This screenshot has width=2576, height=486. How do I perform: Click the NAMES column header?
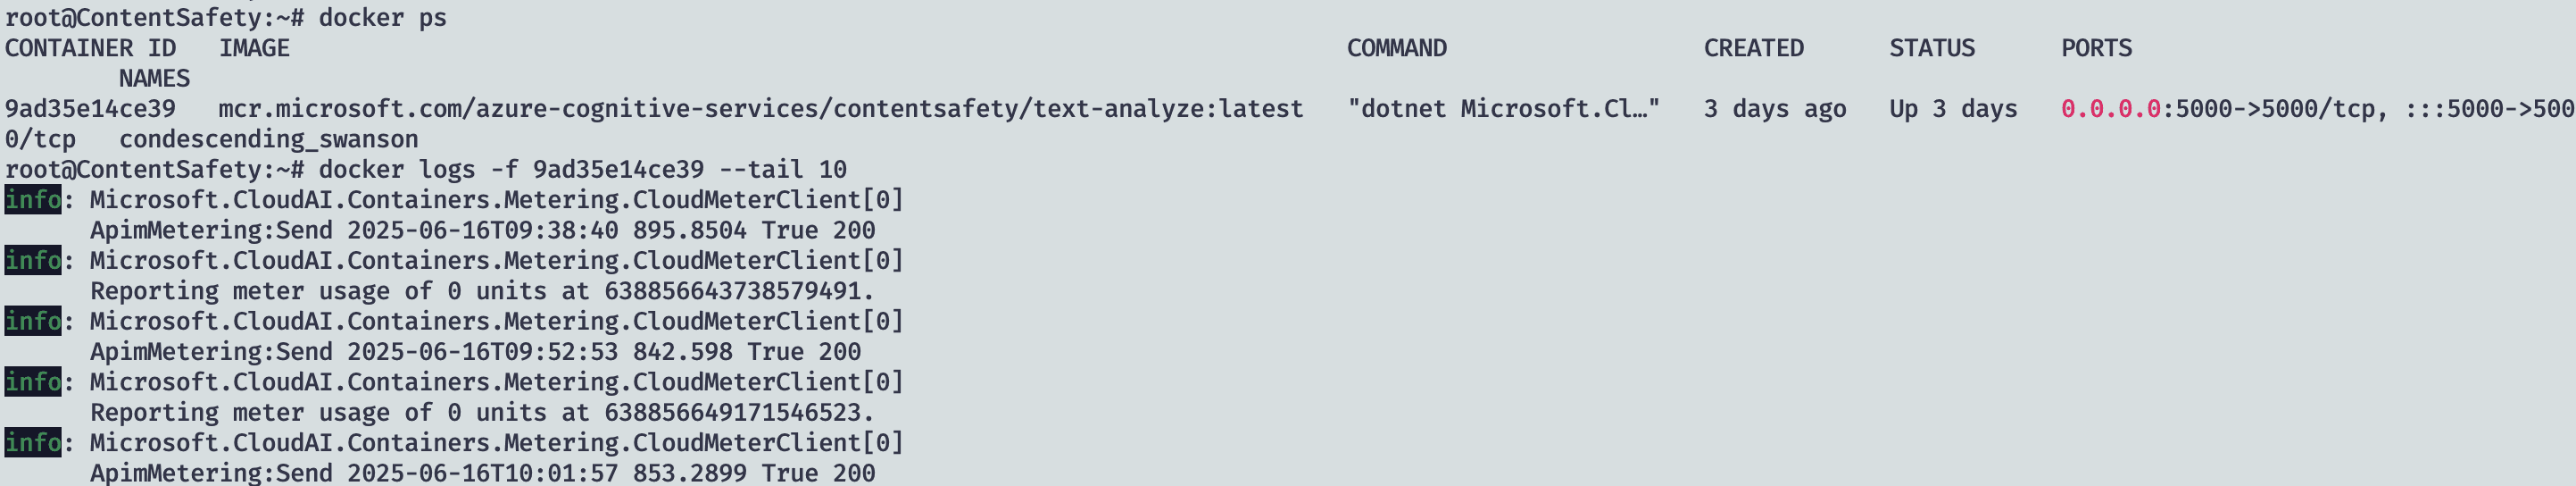pyautogui.click(x=154, y=78)
